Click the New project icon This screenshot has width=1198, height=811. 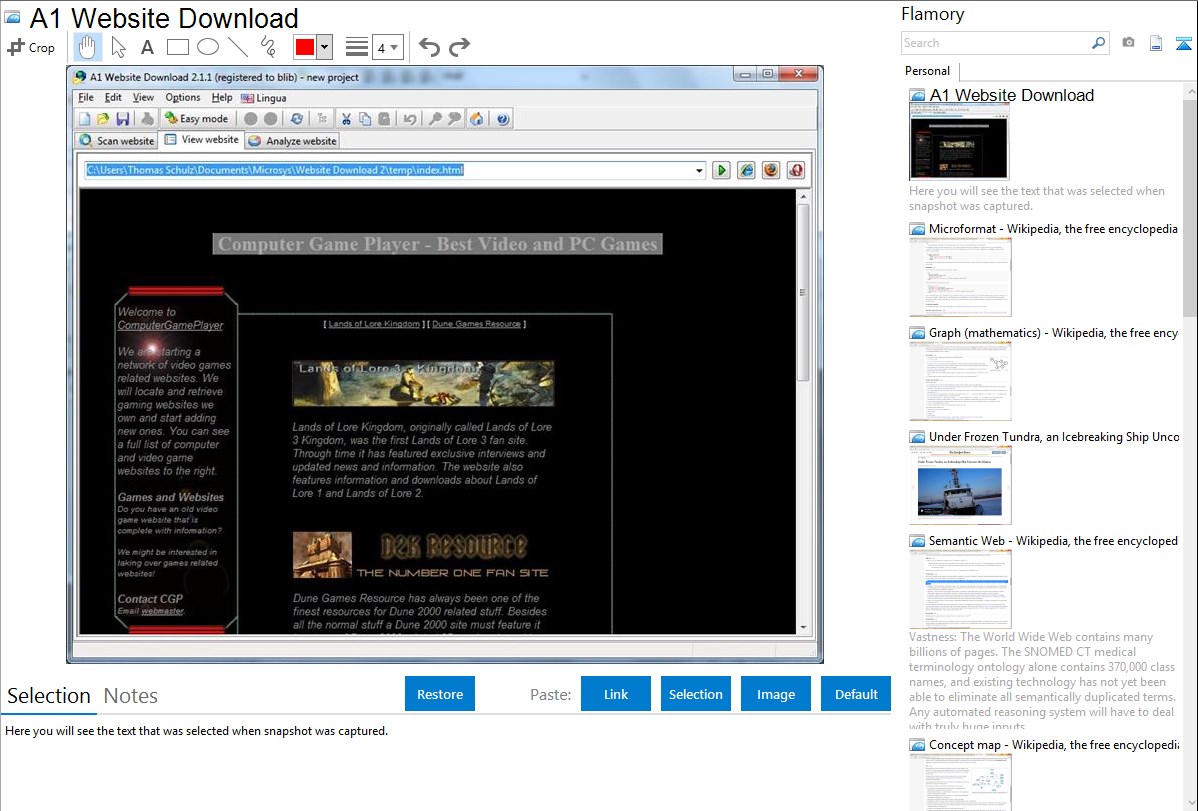[85, 119]
